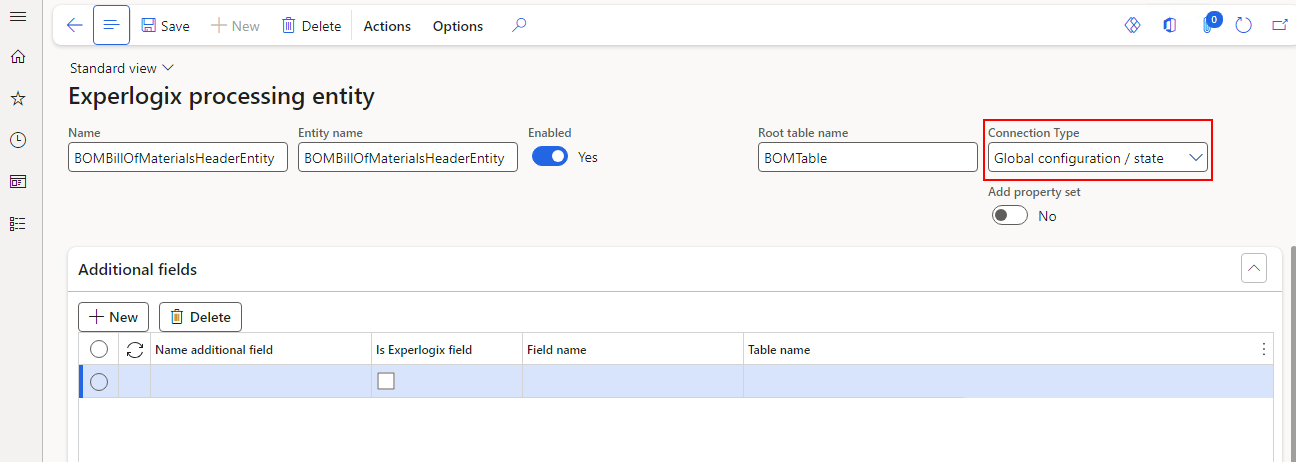
Task: Click the grid refresh column icon
Action: [x=135, y=349]
